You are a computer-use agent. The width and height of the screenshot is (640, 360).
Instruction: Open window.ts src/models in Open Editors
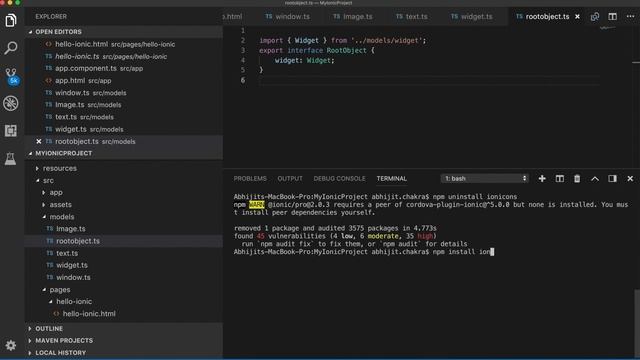[124, 93]
